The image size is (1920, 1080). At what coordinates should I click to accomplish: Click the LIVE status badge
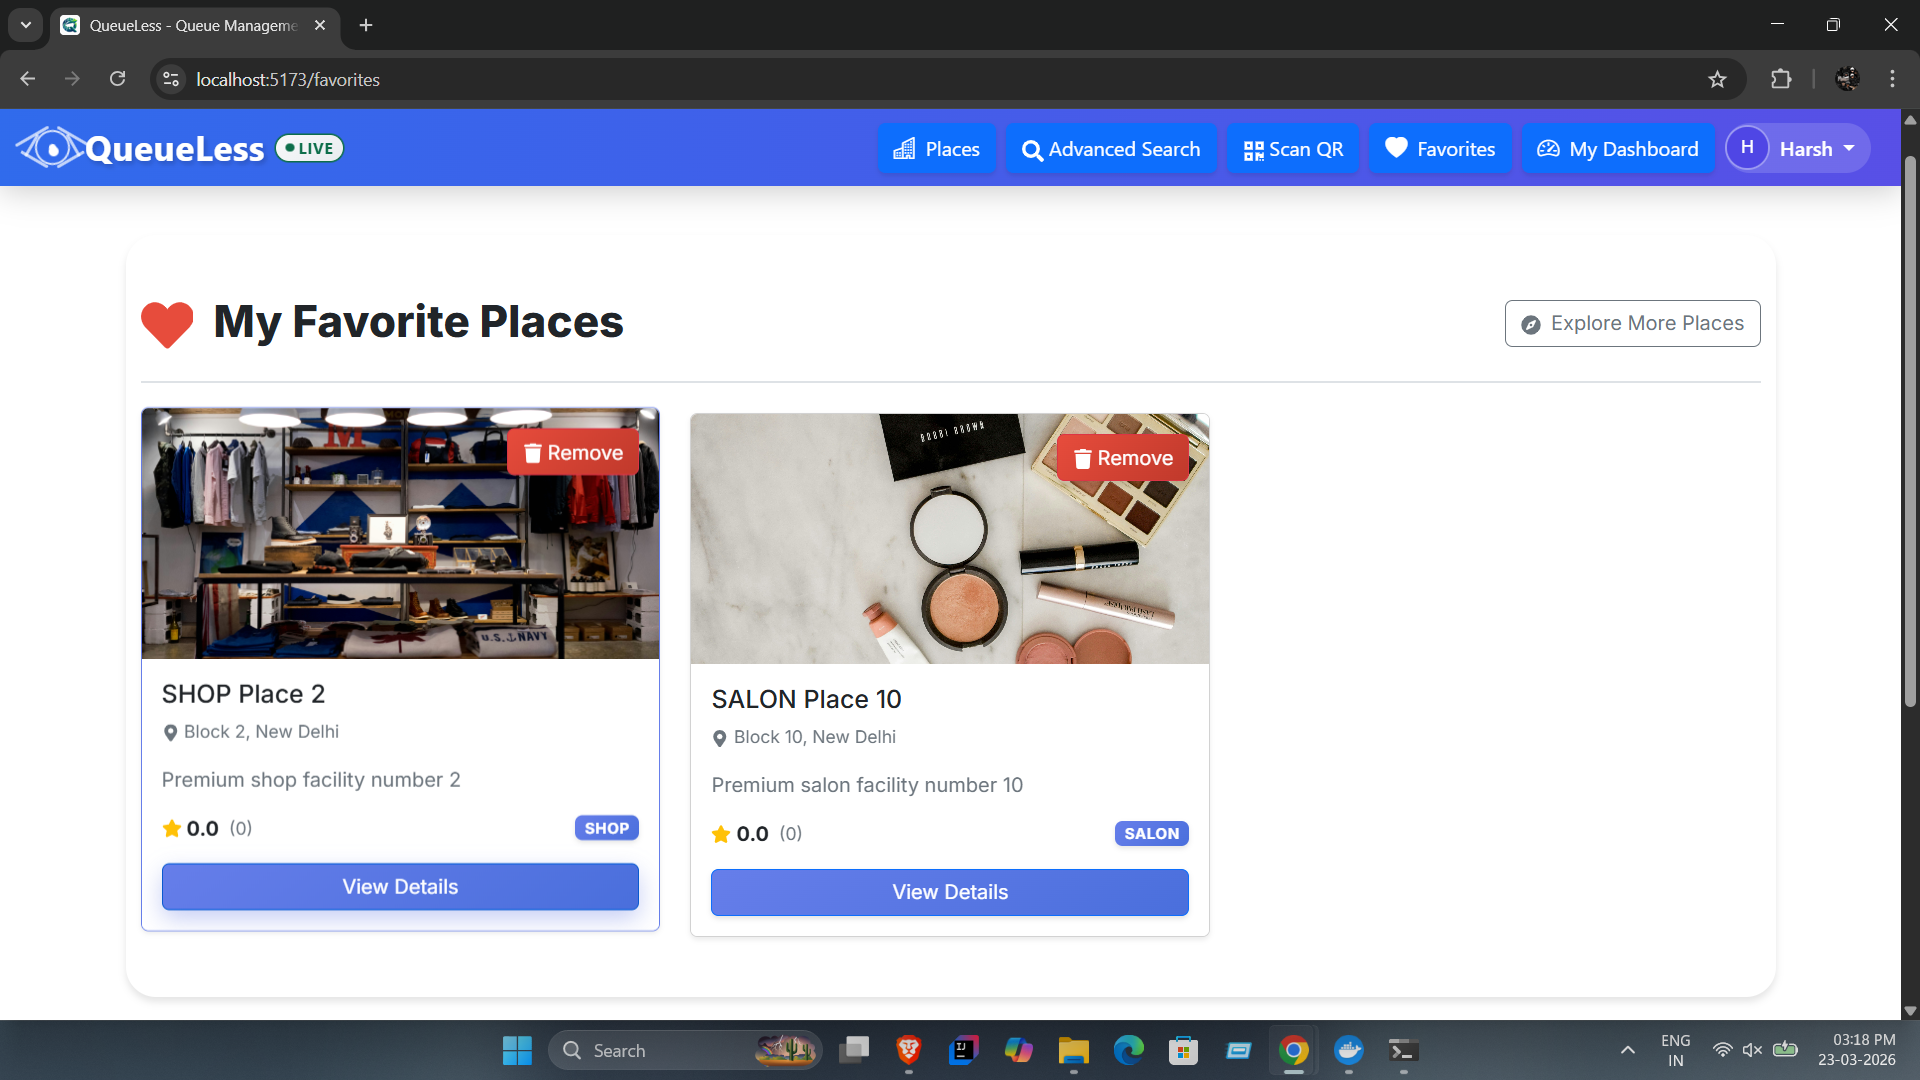pyautogui.click(x=310, y=148)
